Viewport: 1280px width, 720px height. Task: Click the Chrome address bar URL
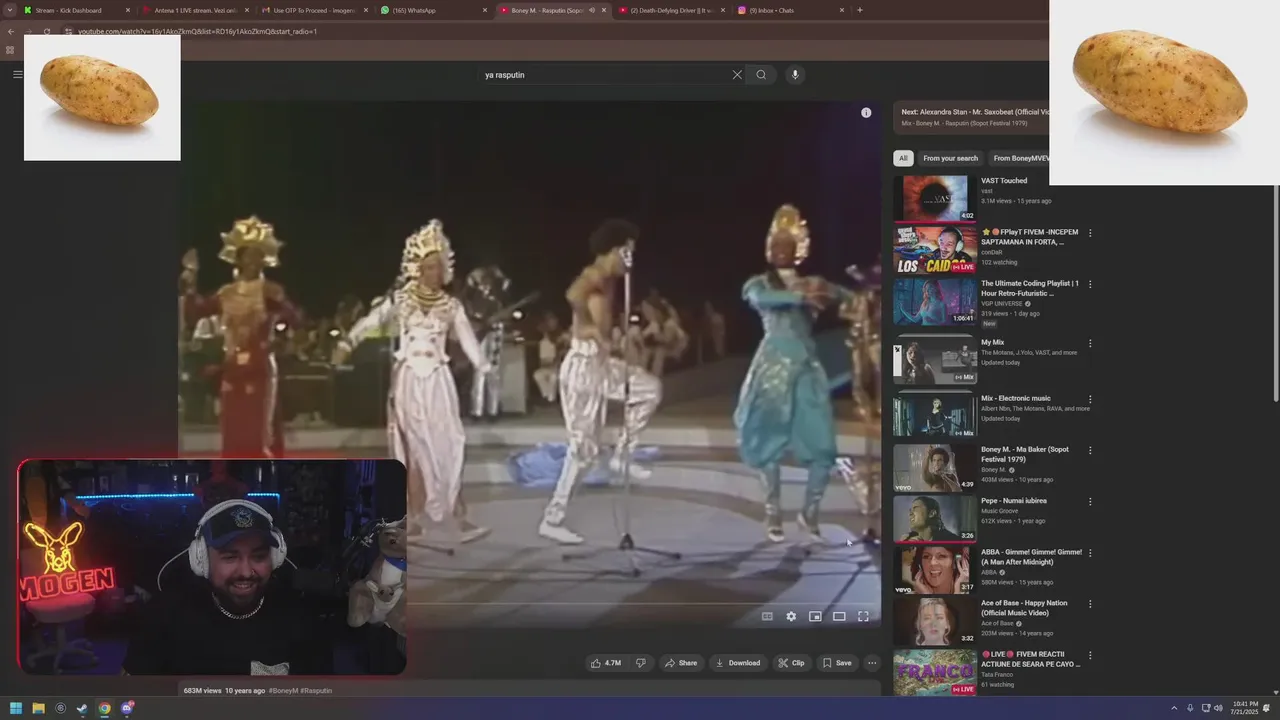(x=197, y=31)
